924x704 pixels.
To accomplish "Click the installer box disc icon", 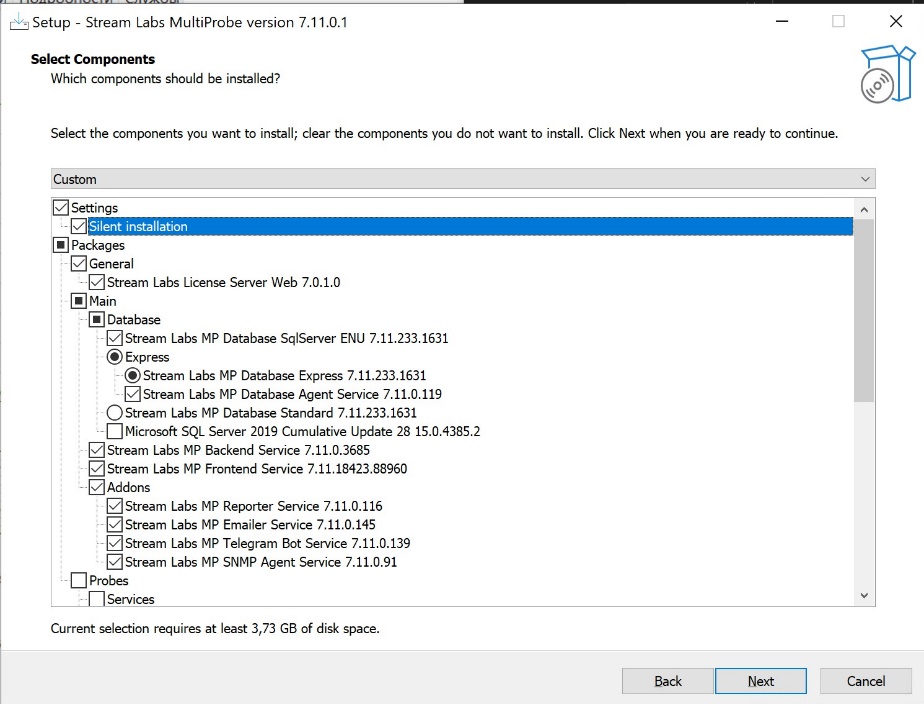I will click(886, 74).
